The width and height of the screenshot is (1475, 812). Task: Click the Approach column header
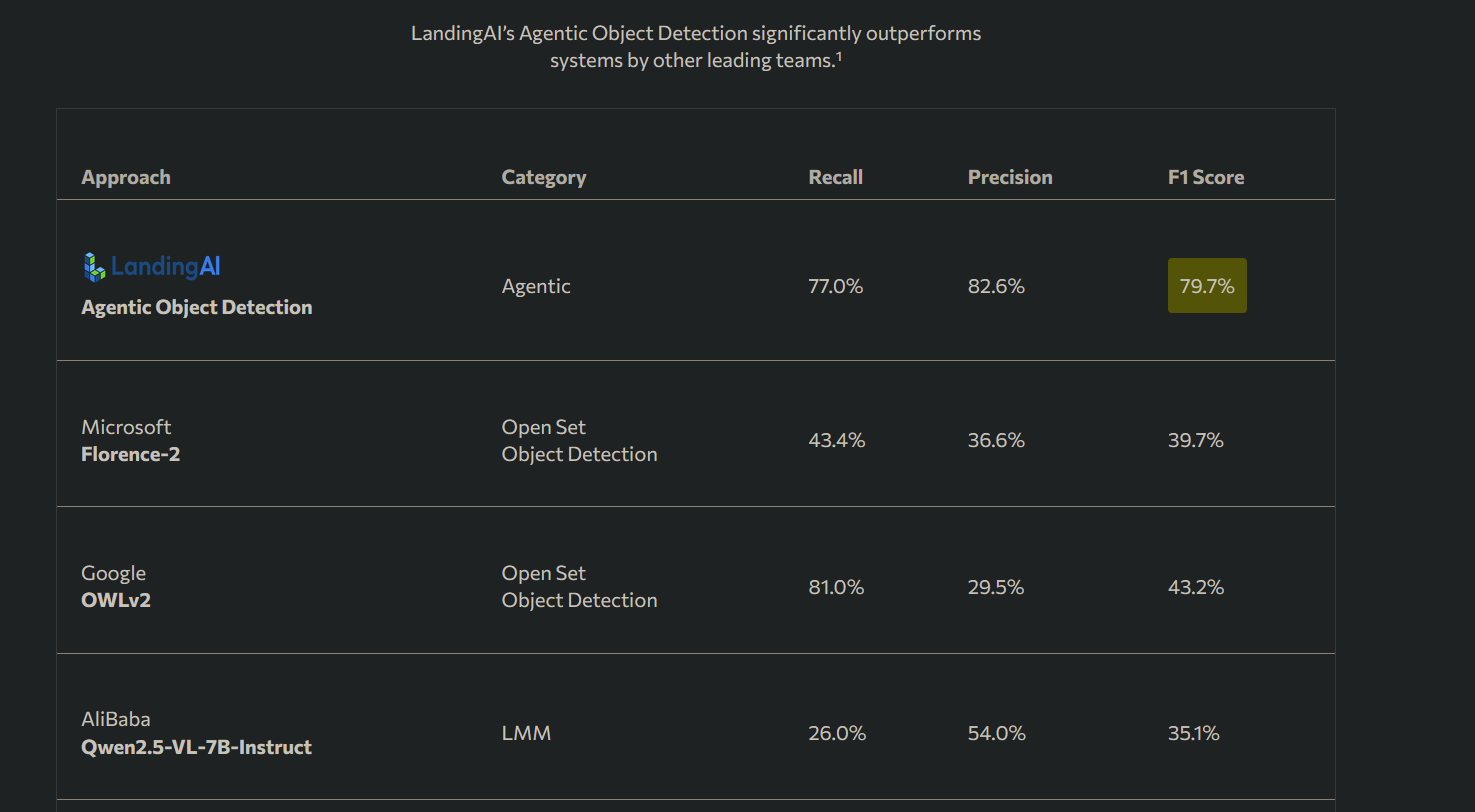point(126,177)
